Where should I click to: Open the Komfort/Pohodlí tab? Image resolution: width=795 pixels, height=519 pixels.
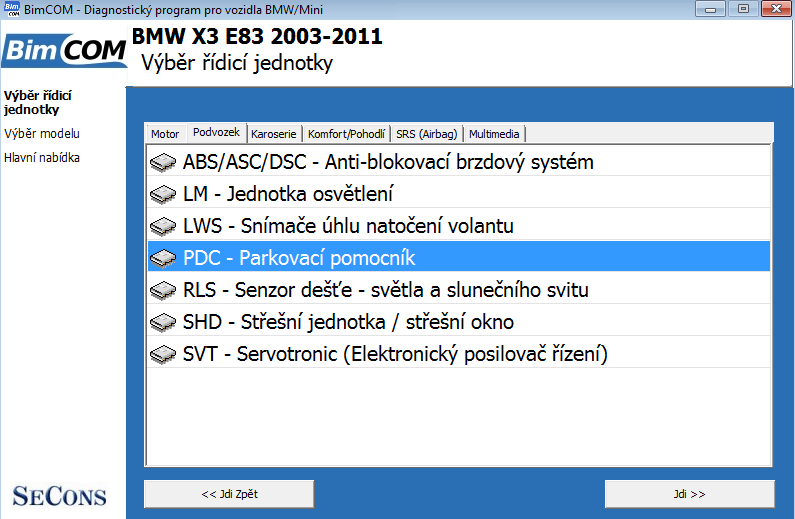(346, 134)
